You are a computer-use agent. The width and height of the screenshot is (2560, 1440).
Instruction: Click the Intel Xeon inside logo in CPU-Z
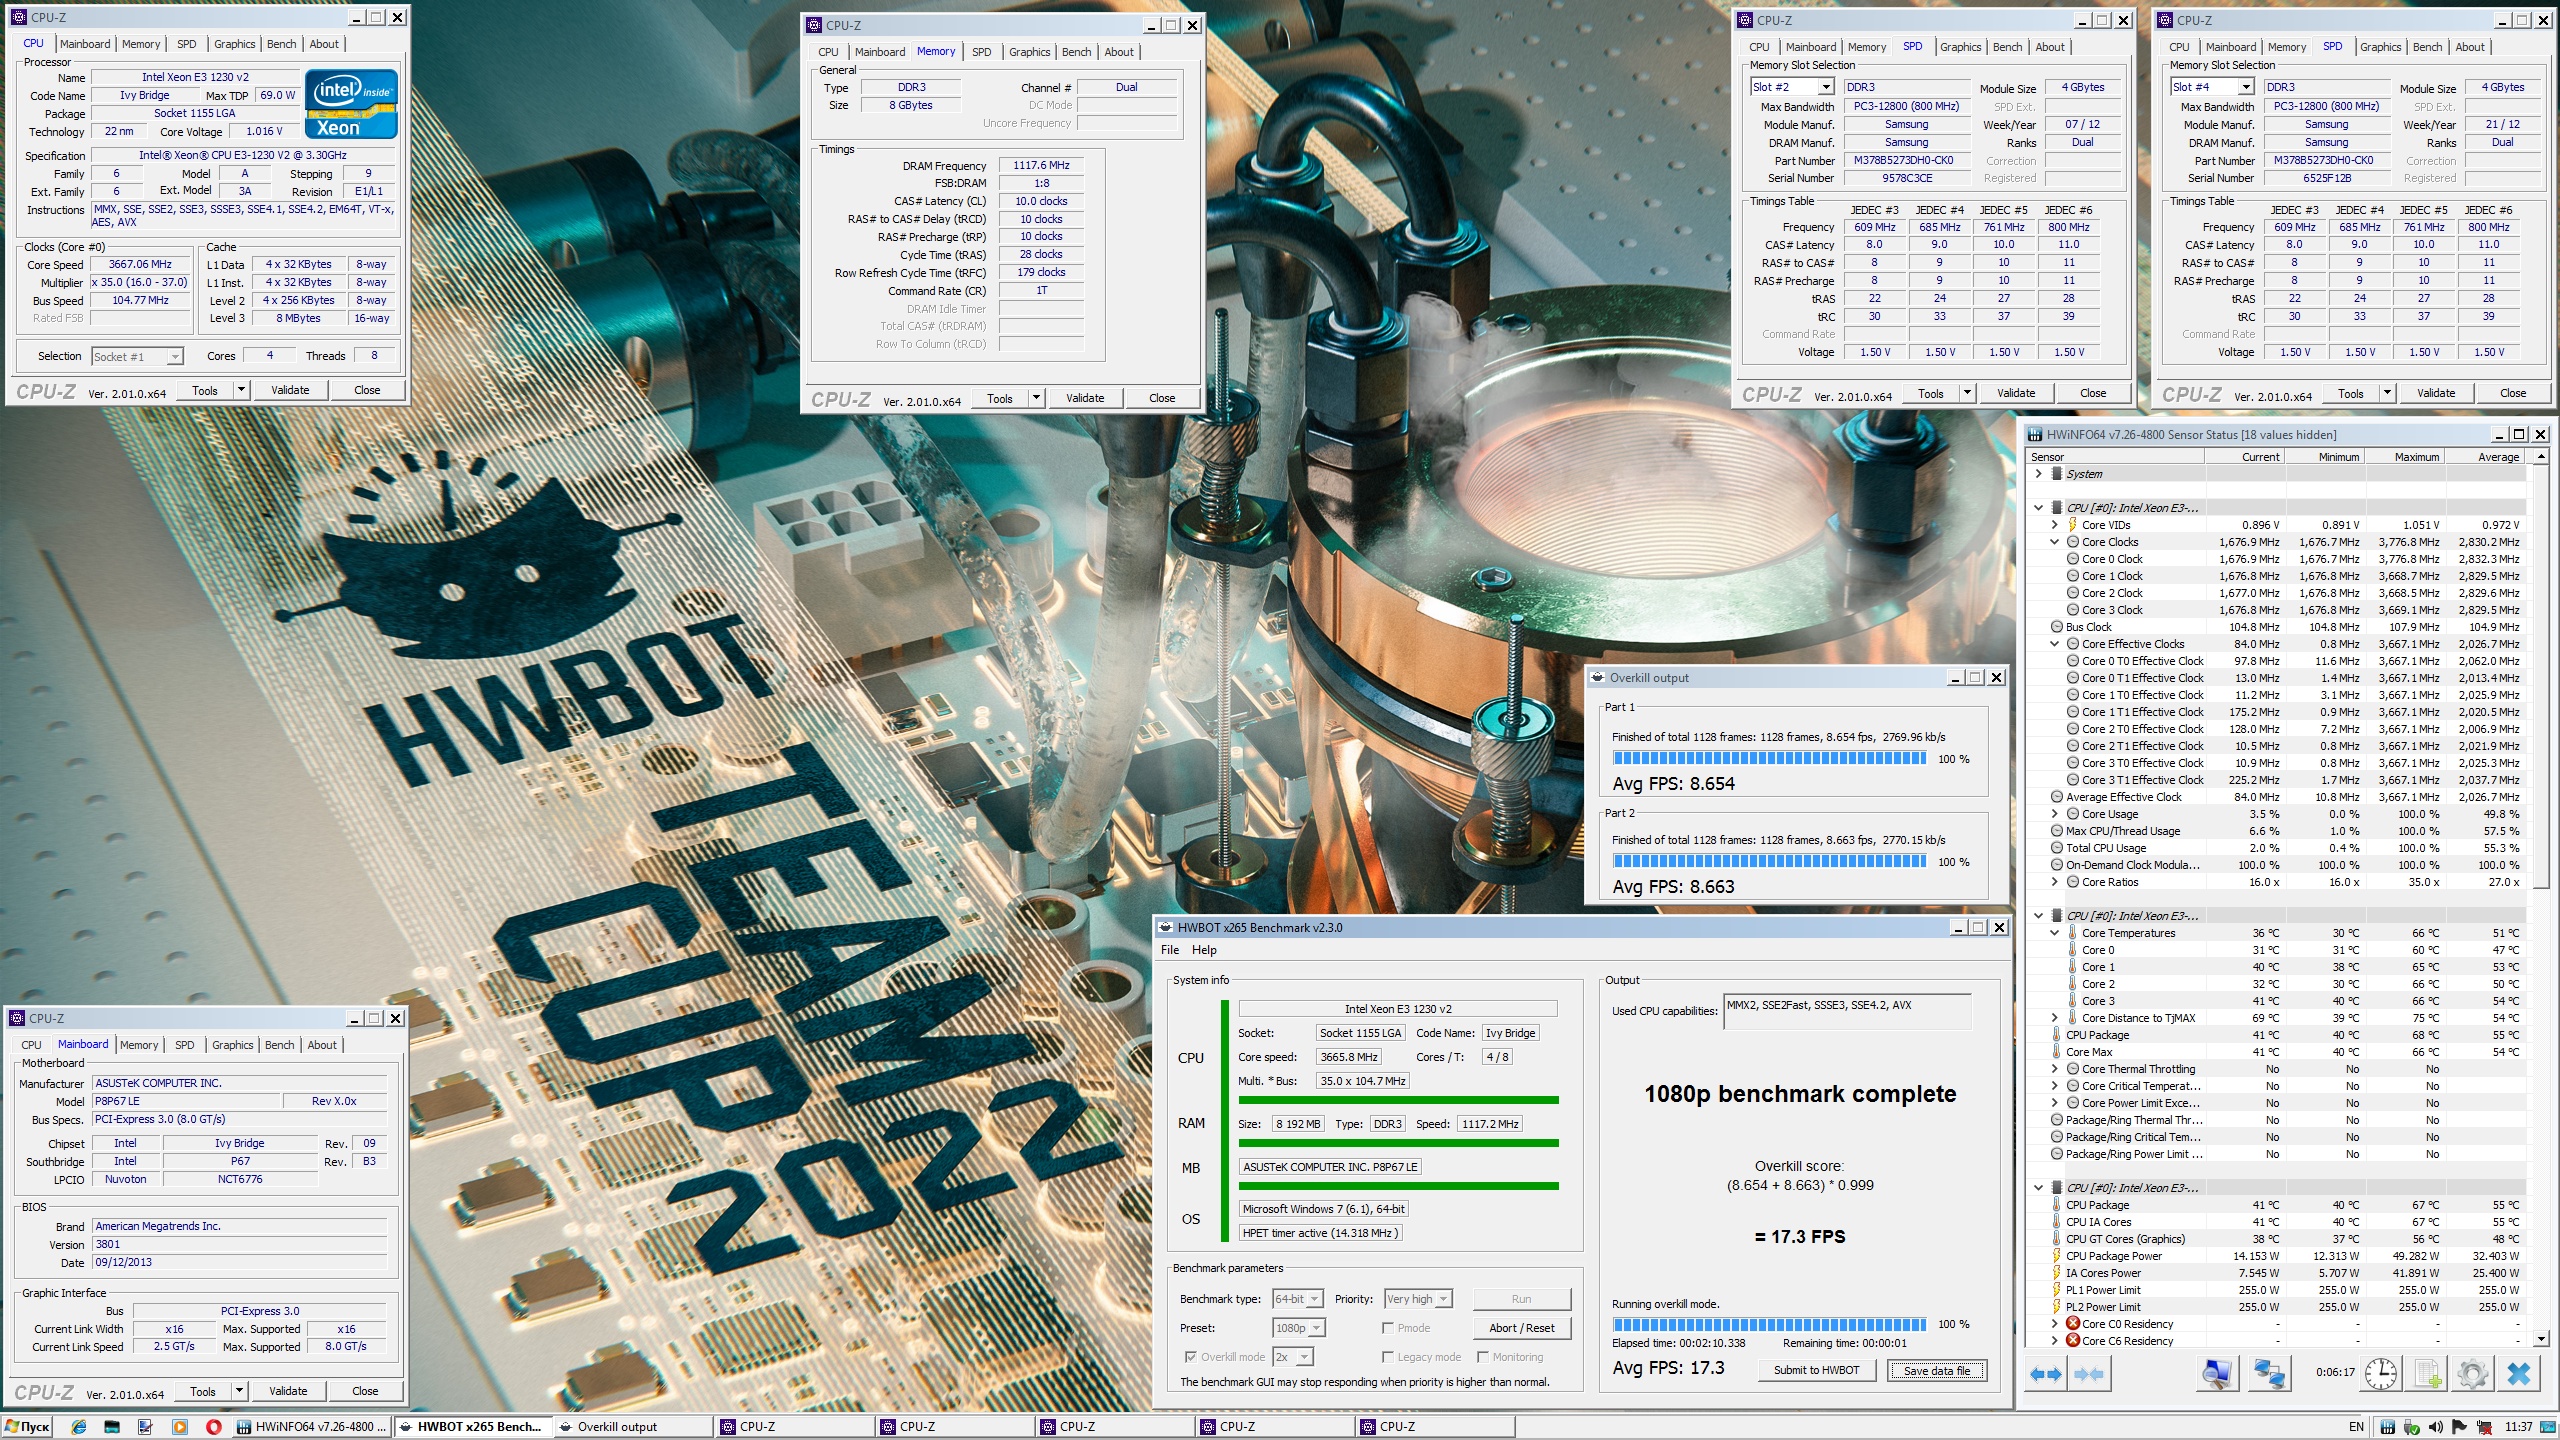point(351,104)
